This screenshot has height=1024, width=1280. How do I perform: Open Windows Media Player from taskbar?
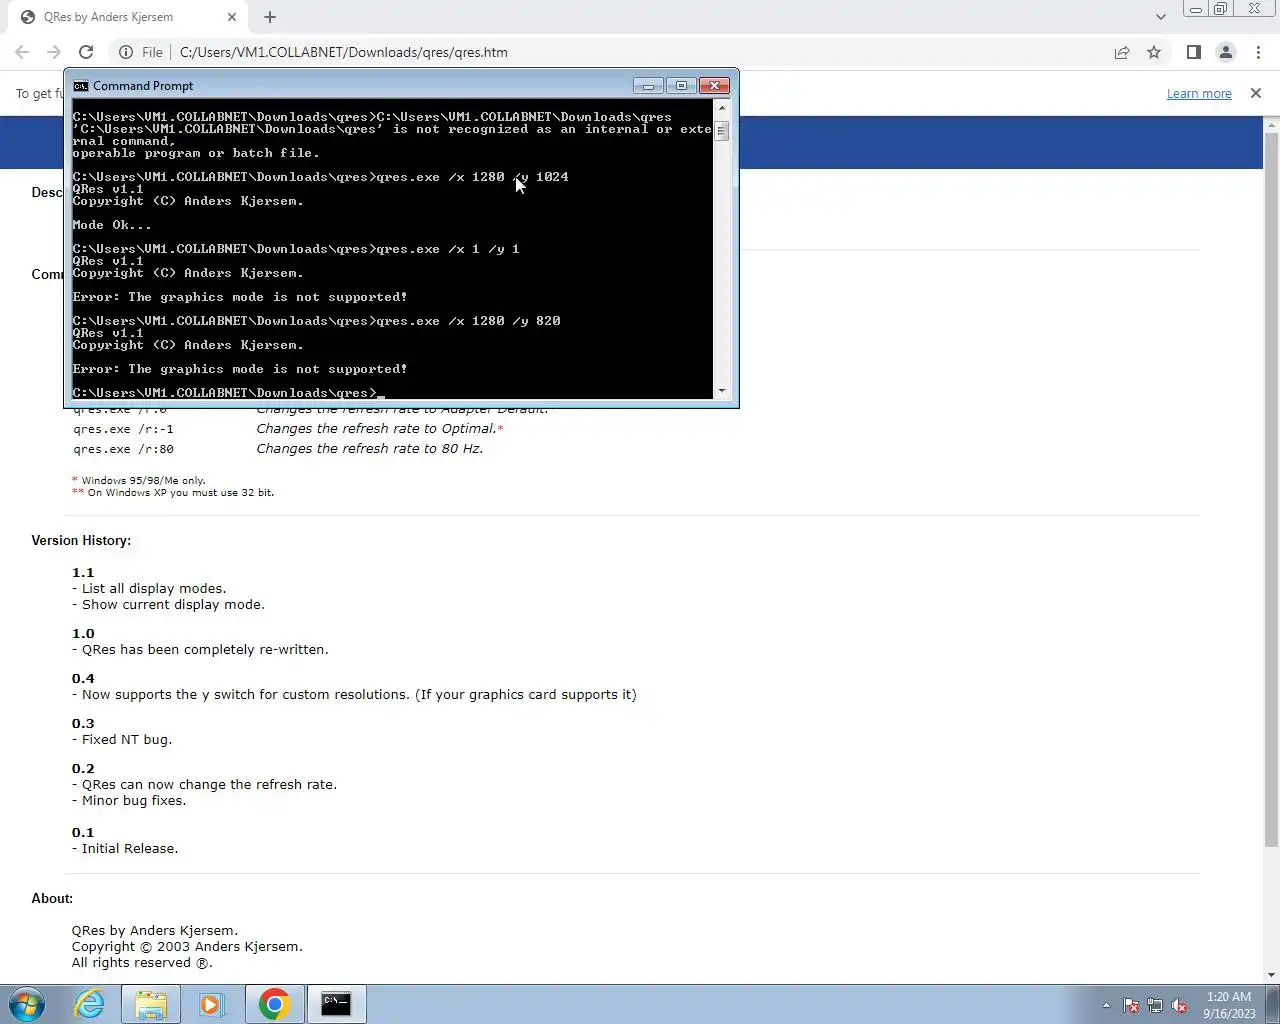tap(211, 1004)
